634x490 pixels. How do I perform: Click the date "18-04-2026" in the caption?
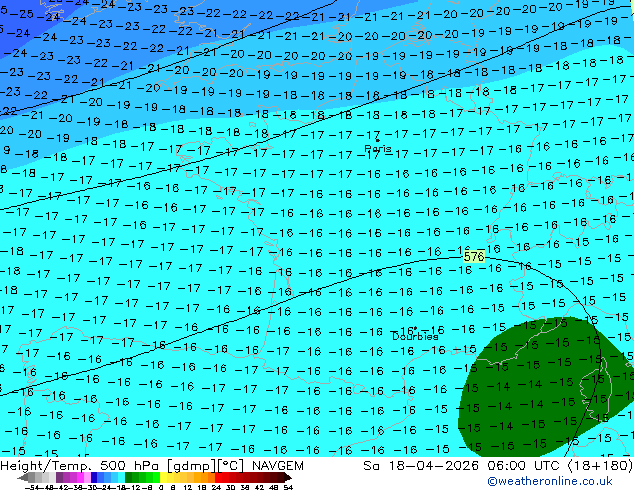(x=435, y=466)
